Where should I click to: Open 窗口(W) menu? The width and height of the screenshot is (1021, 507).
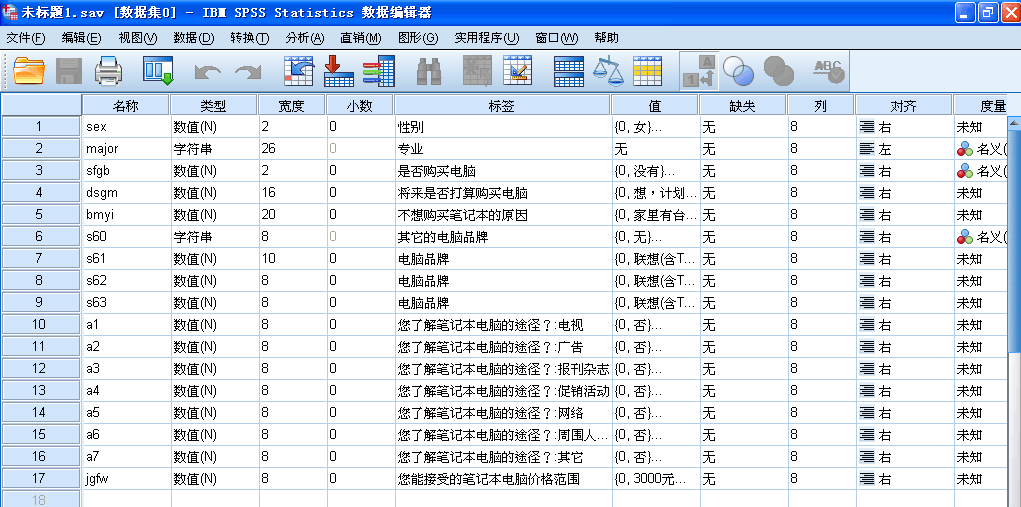557,38
